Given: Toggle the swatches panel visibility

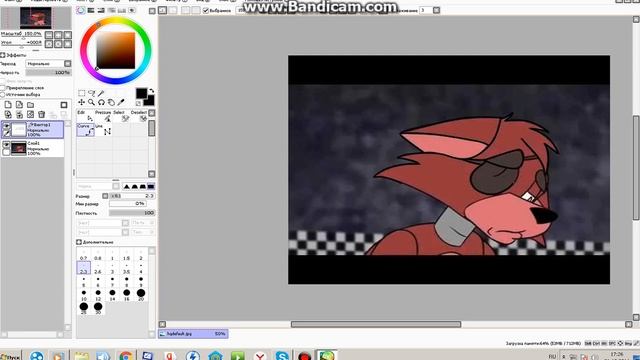Looking at the screenshot, I should click(122, 10).
